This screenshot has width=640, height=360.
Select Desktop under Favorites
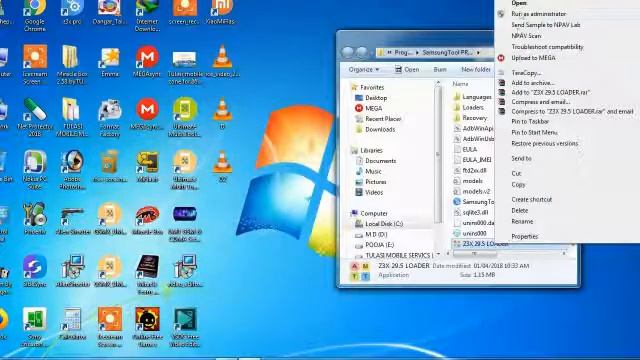(371, 98)
